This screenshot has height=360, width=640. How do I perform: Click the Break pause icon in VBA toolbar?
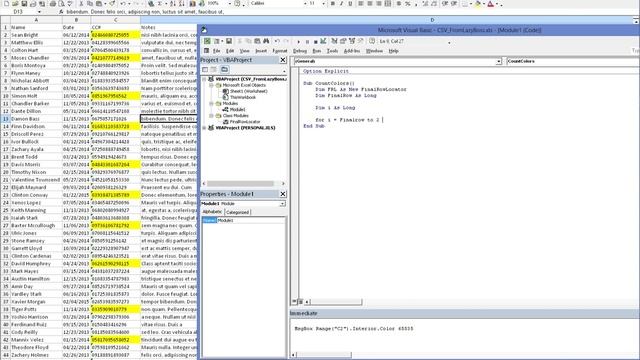(307, 42)
